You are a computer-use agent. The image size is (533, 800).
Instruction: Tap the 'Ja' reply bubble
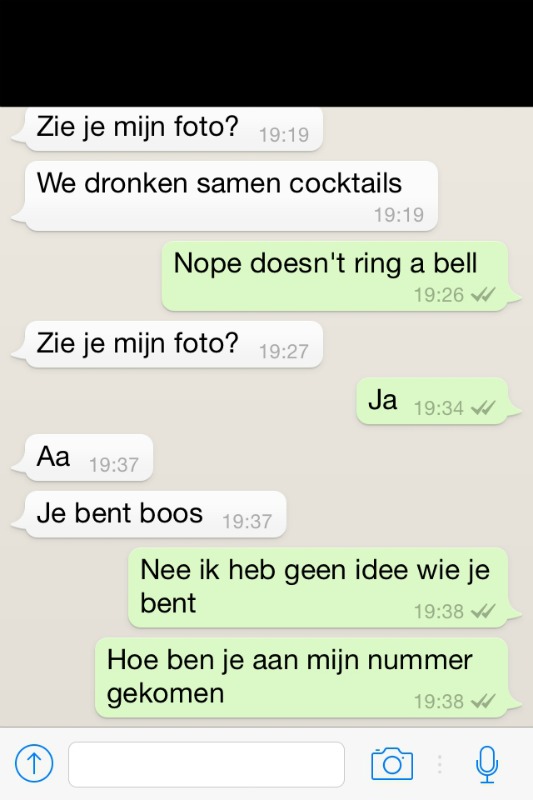pyautogui.click(x=438, y=401)
